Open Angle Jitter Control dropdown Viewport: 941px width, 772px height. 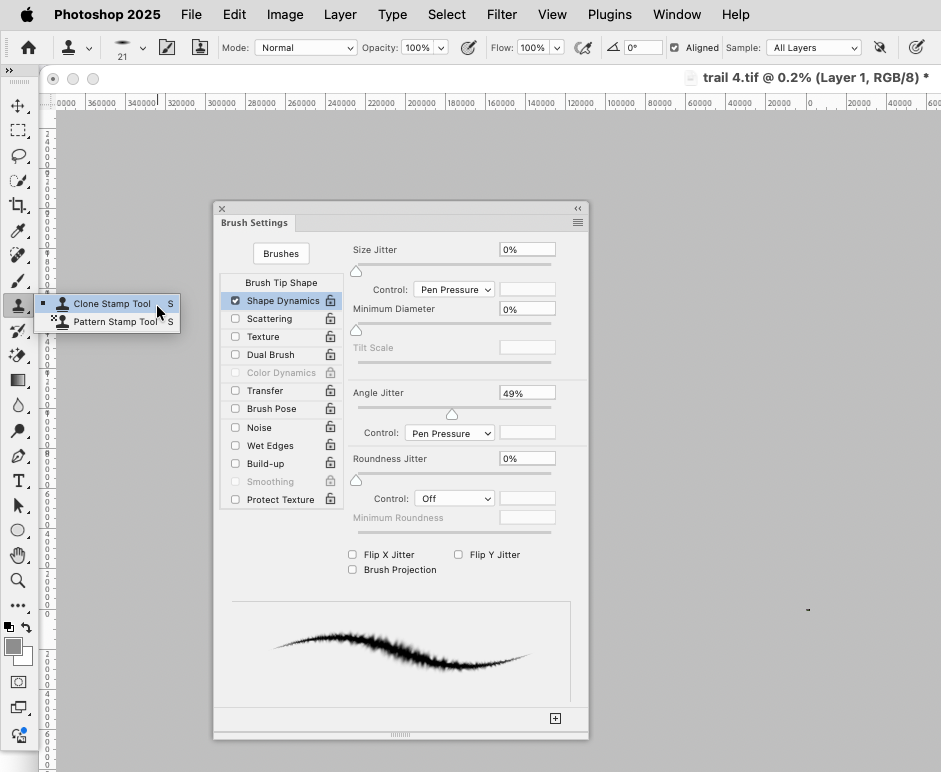coord(449,433)
